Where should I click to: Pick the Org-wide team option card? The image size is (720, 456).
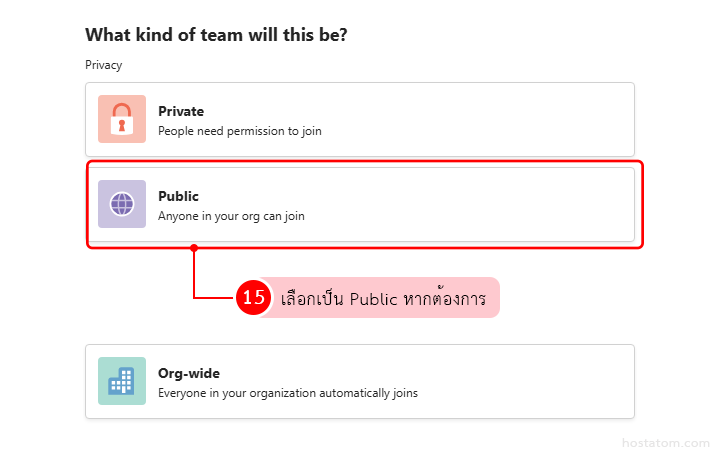[x=360, y=381]
